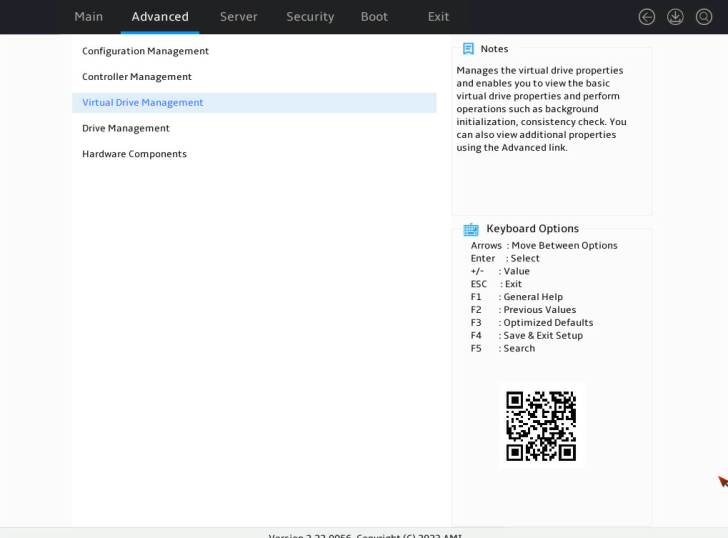Switch to the Main tab
Screen dimensions: 728x538
(89, 17)
